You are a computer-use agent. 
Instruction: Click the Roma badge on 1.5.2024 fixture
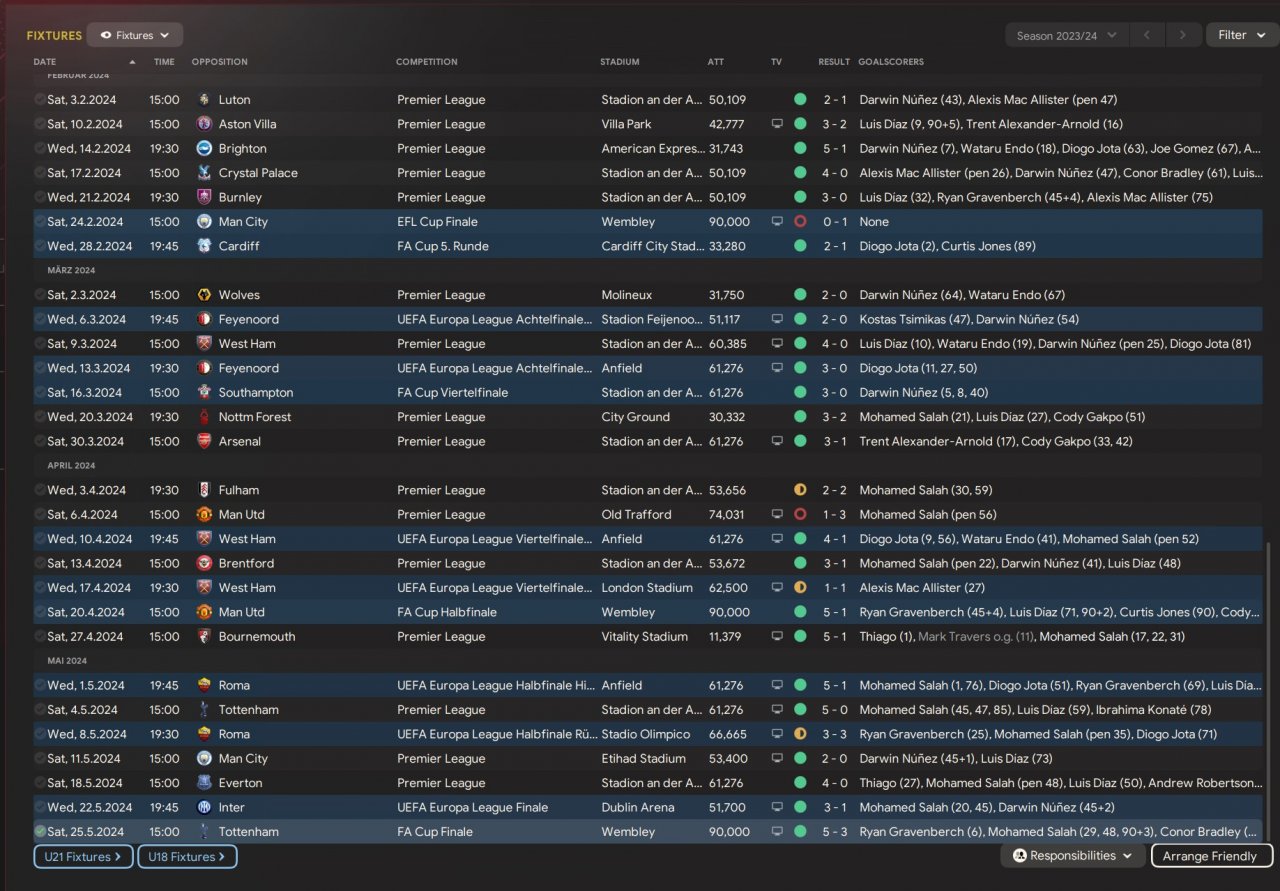pyautogui.click(x=204, y=686)
